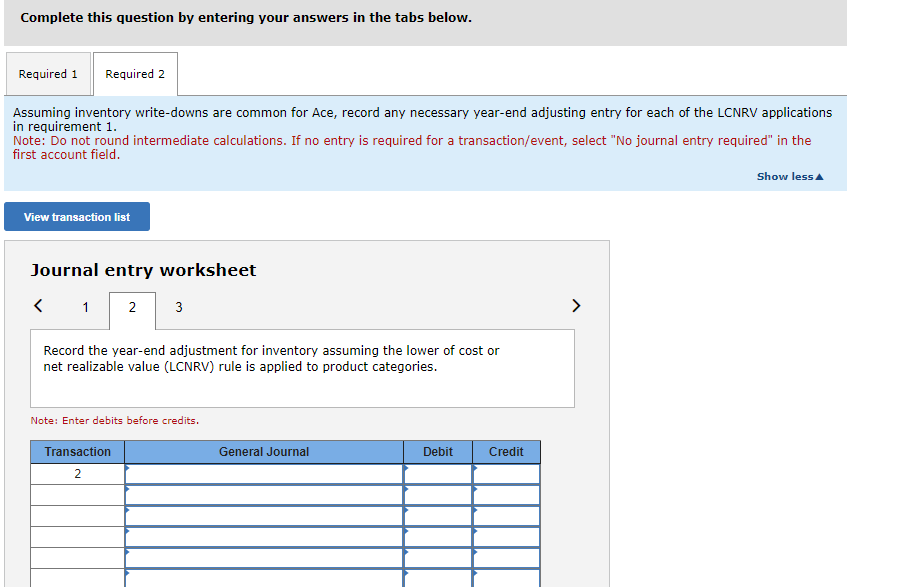Open journal entry worksheet tab 1
The width and height of the screenshot is (910, 587).
click(x=85, y=307)
